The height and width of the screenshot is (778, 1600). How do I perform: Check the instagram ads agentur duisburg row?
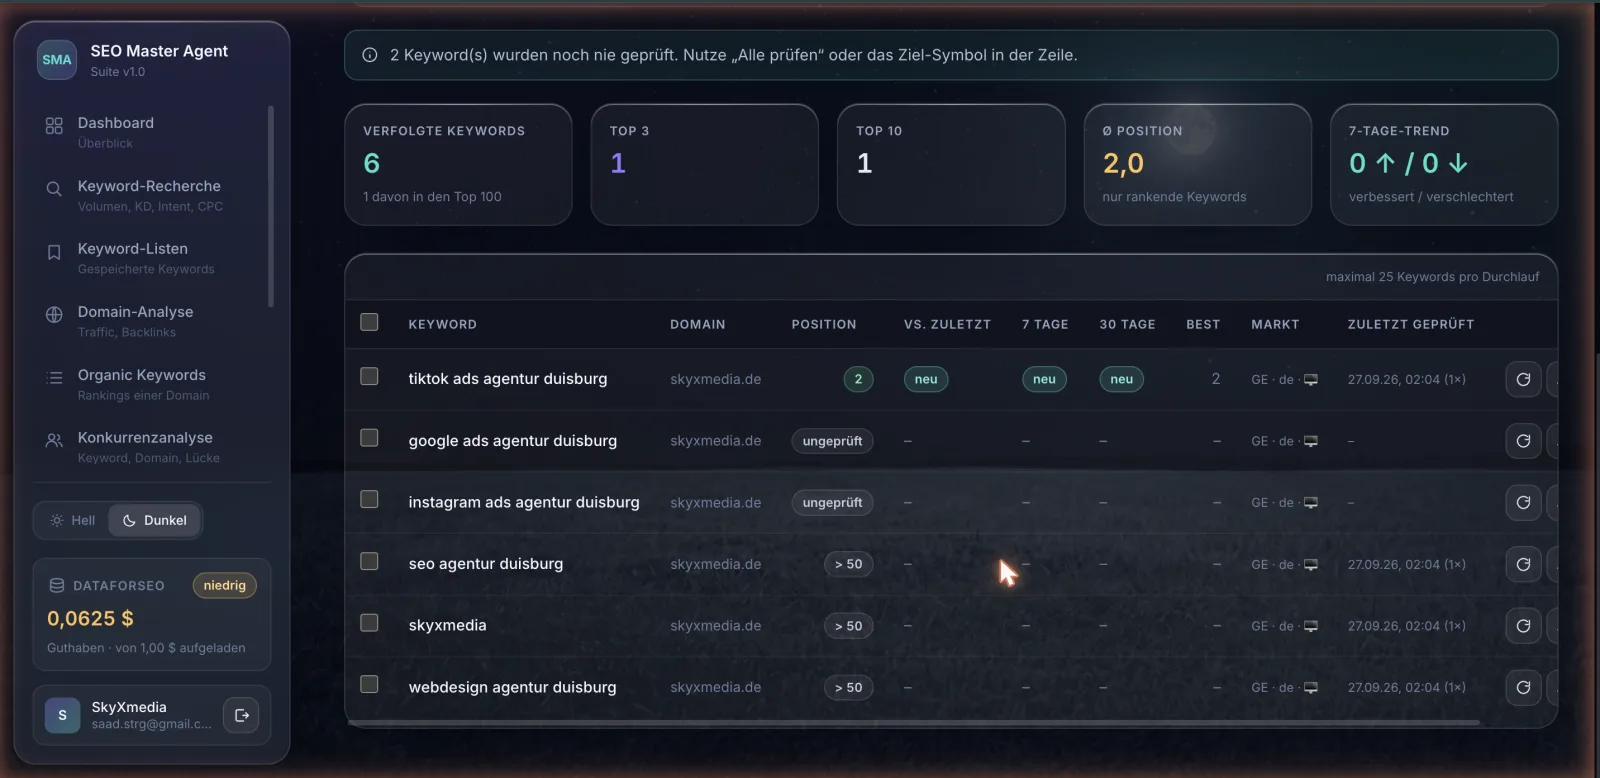tap(369, 499)
